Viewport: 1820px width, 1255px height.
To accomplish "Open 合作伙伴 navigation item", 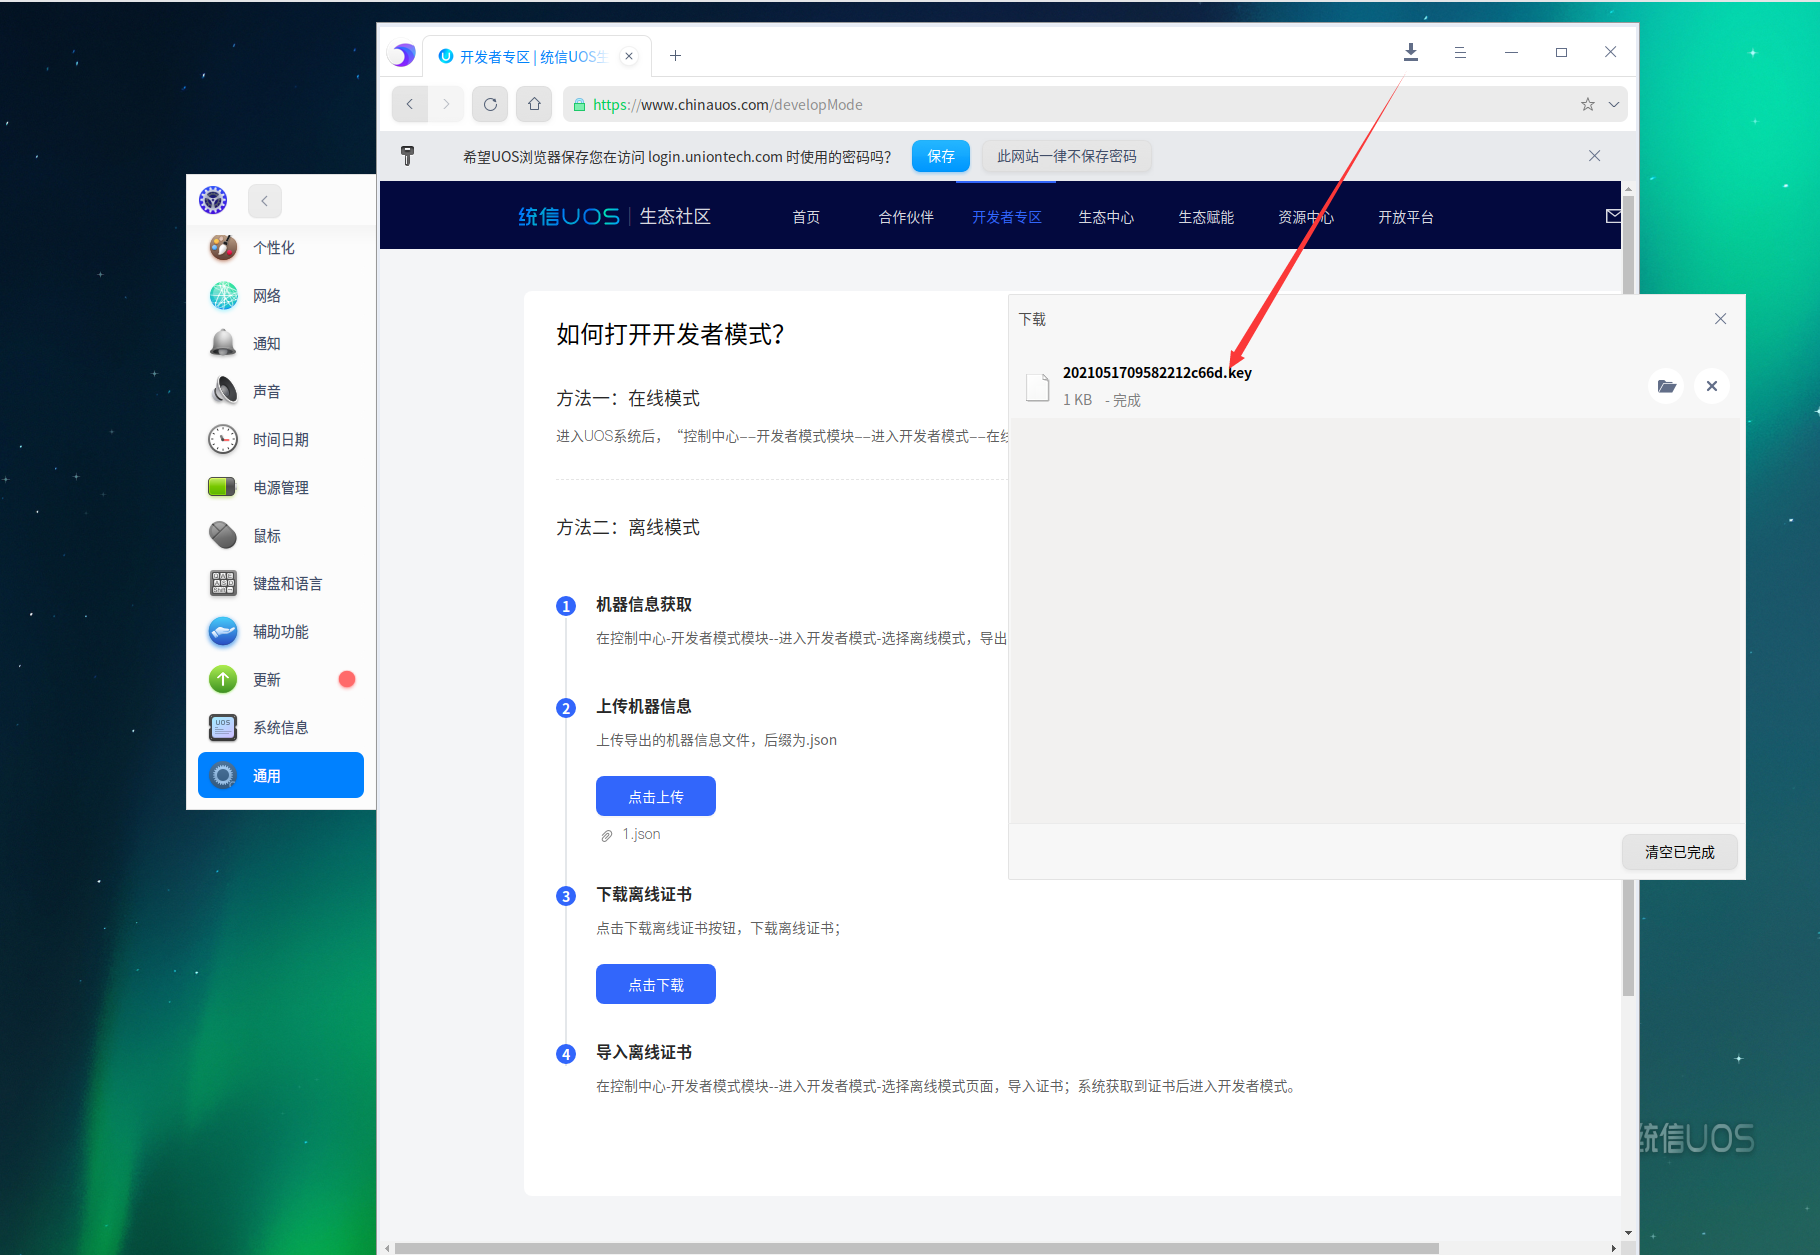I will (906, 217).
